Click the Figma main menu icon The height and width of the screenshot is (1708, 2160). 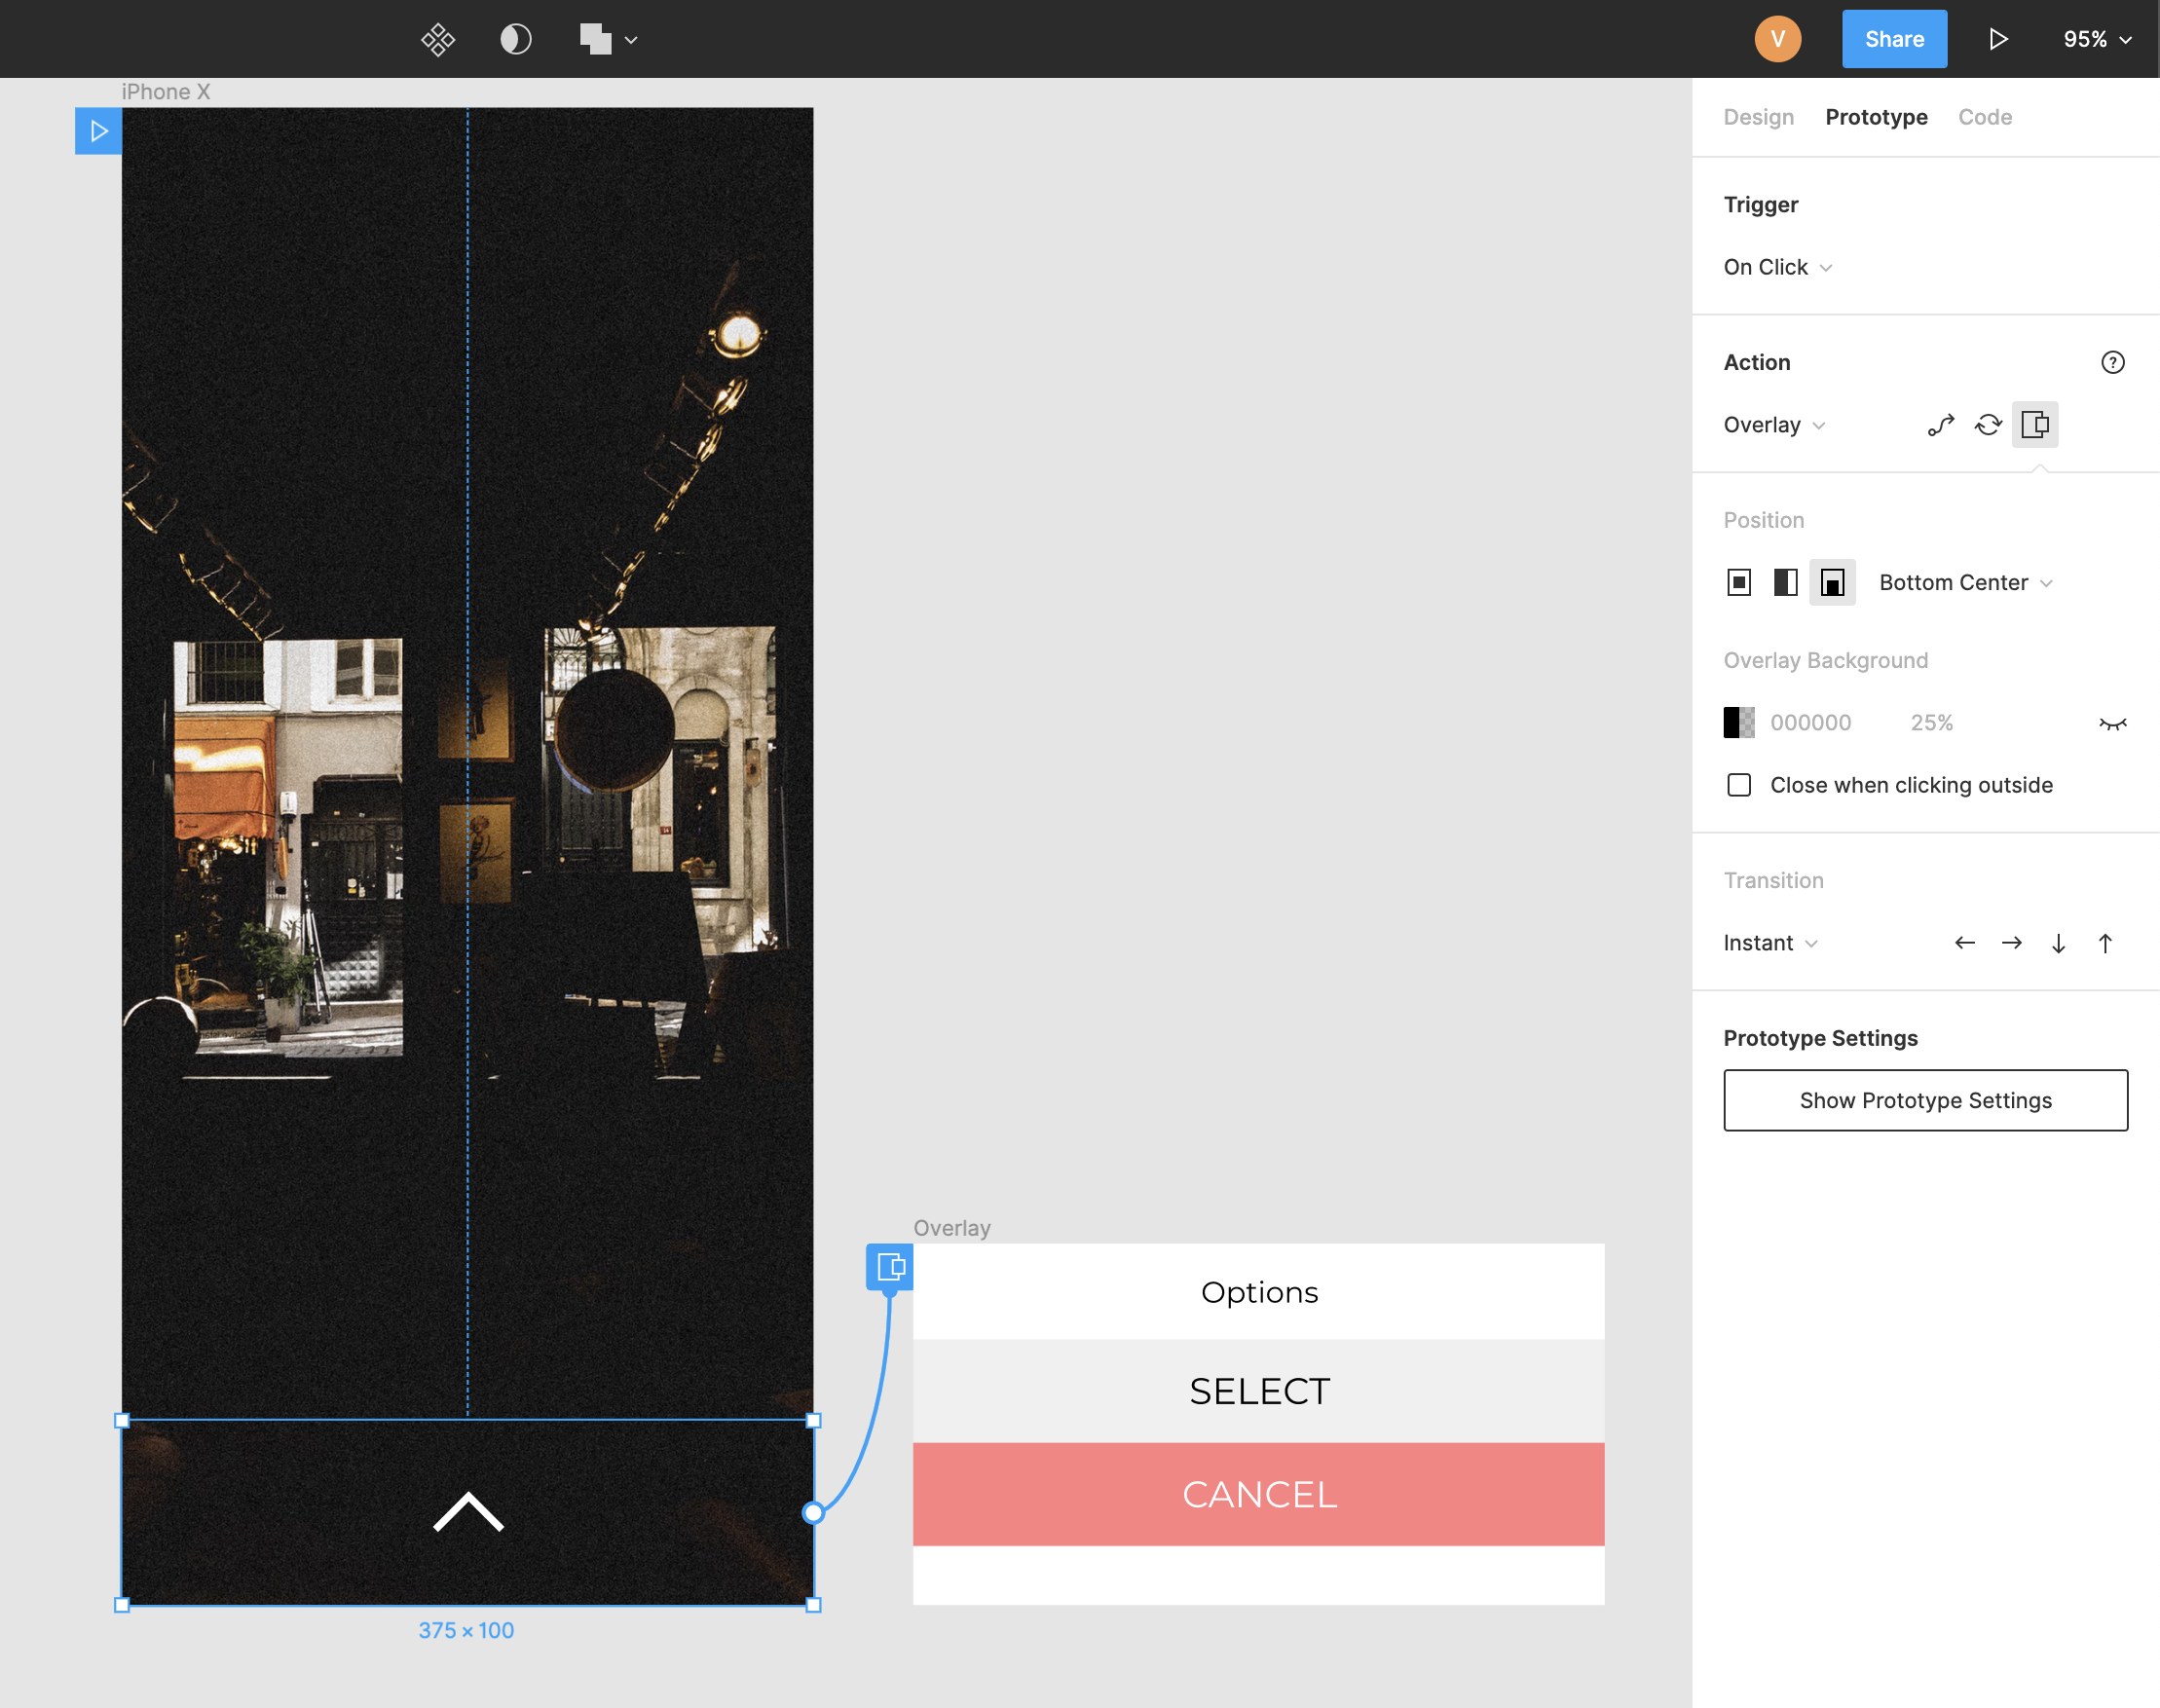tap(434, 39)
